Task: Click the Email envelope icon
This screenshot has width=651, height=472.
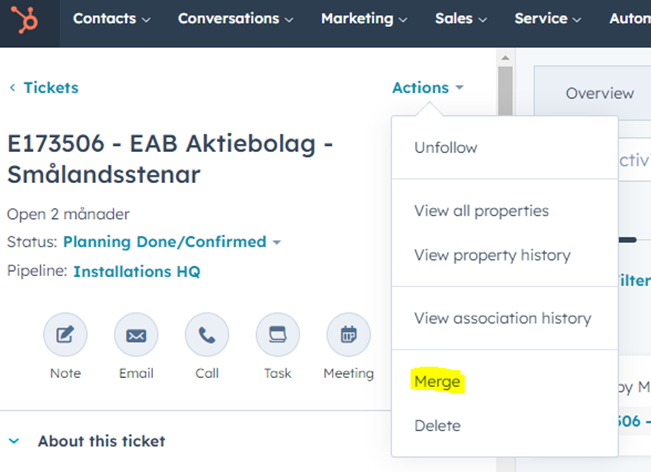Action: click(x=136, y=336)
